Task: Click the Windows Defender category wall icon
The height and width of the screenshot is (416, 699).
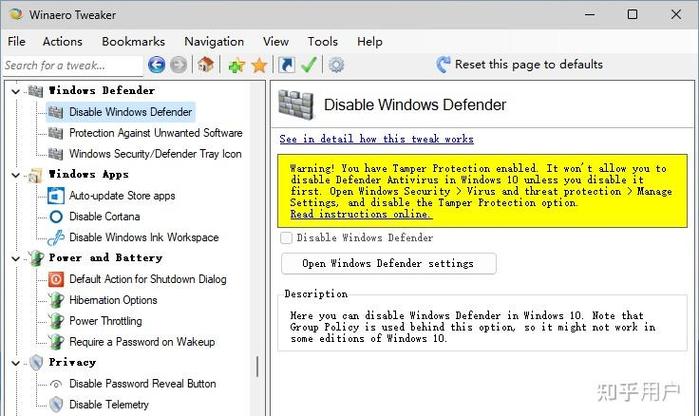Action: coord(36,91)
